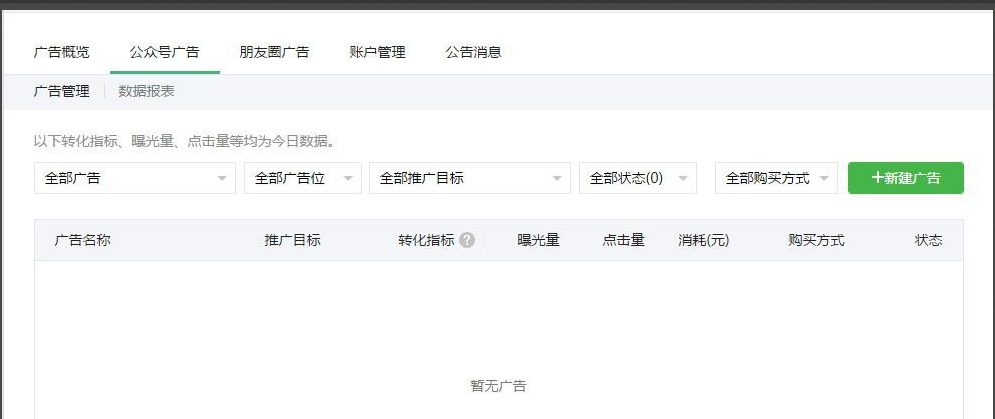This screenshot has height=419, width=995.
Task: Select the 广告管理 sub-tab
Action: (62, 91)
